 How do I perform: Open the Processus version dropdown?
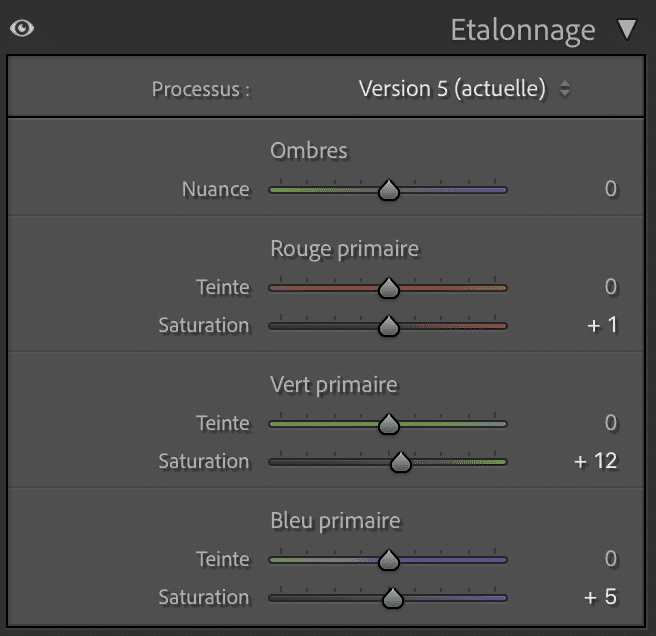click(464, 89)
